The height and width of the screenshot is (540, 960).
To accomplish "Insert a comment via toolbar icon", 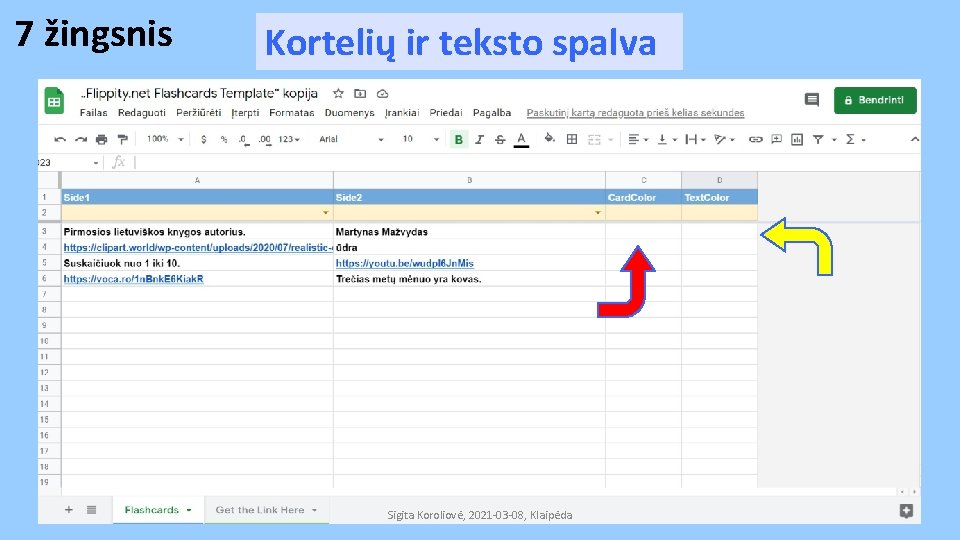I will 776,140.
